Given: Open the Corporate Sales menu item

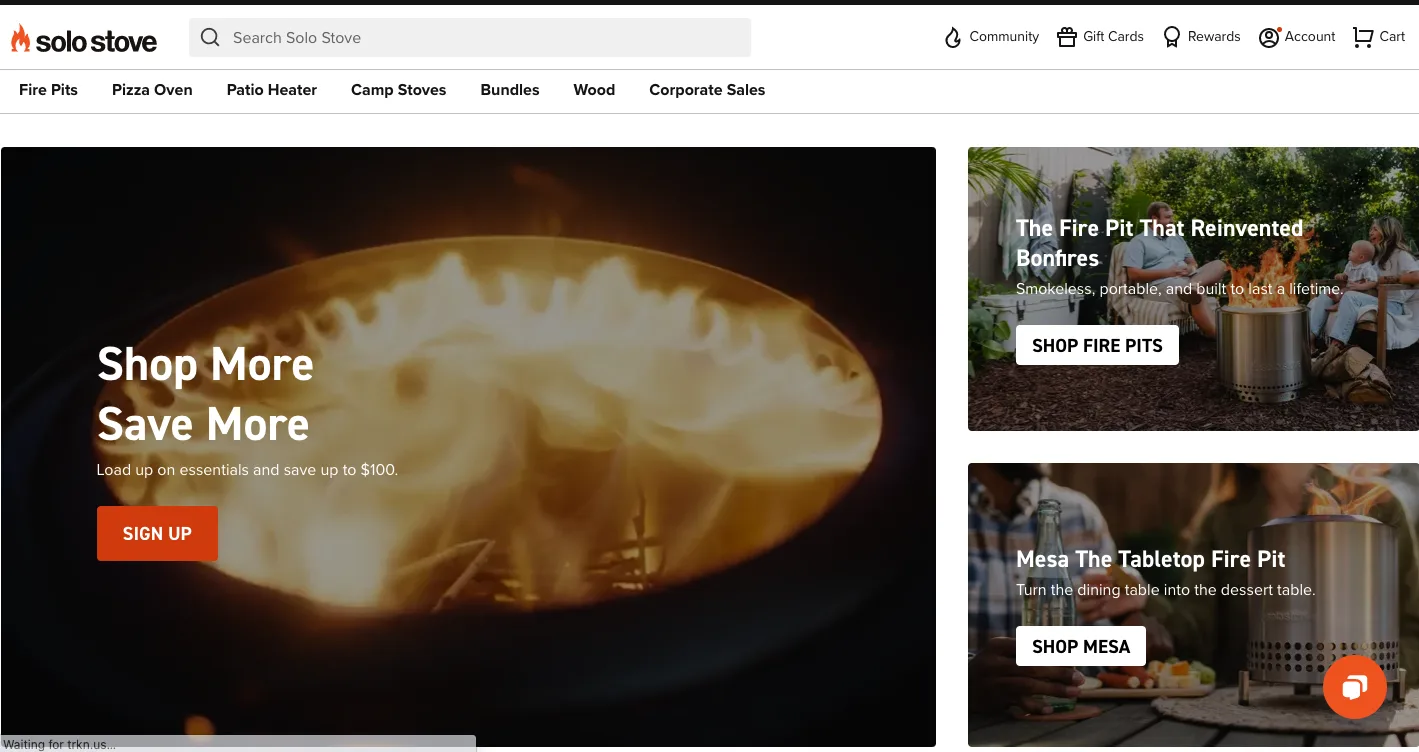Looking at the screenshot, I should pyautogui.click(x=707, y=90).
